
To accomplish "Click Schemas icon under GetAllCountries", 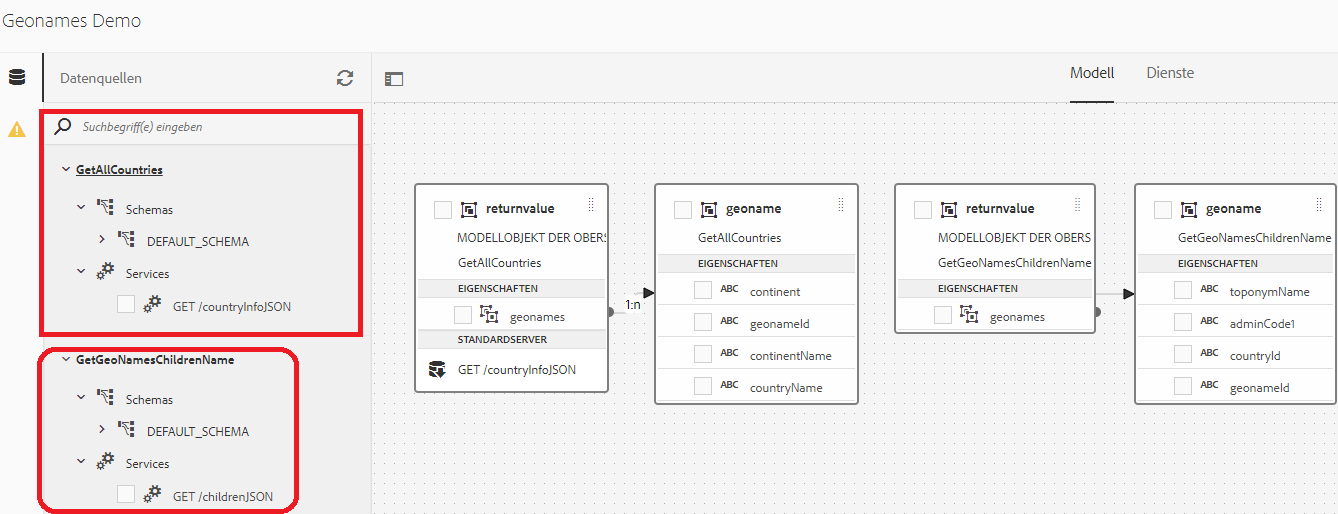I will tap(106, 209).
